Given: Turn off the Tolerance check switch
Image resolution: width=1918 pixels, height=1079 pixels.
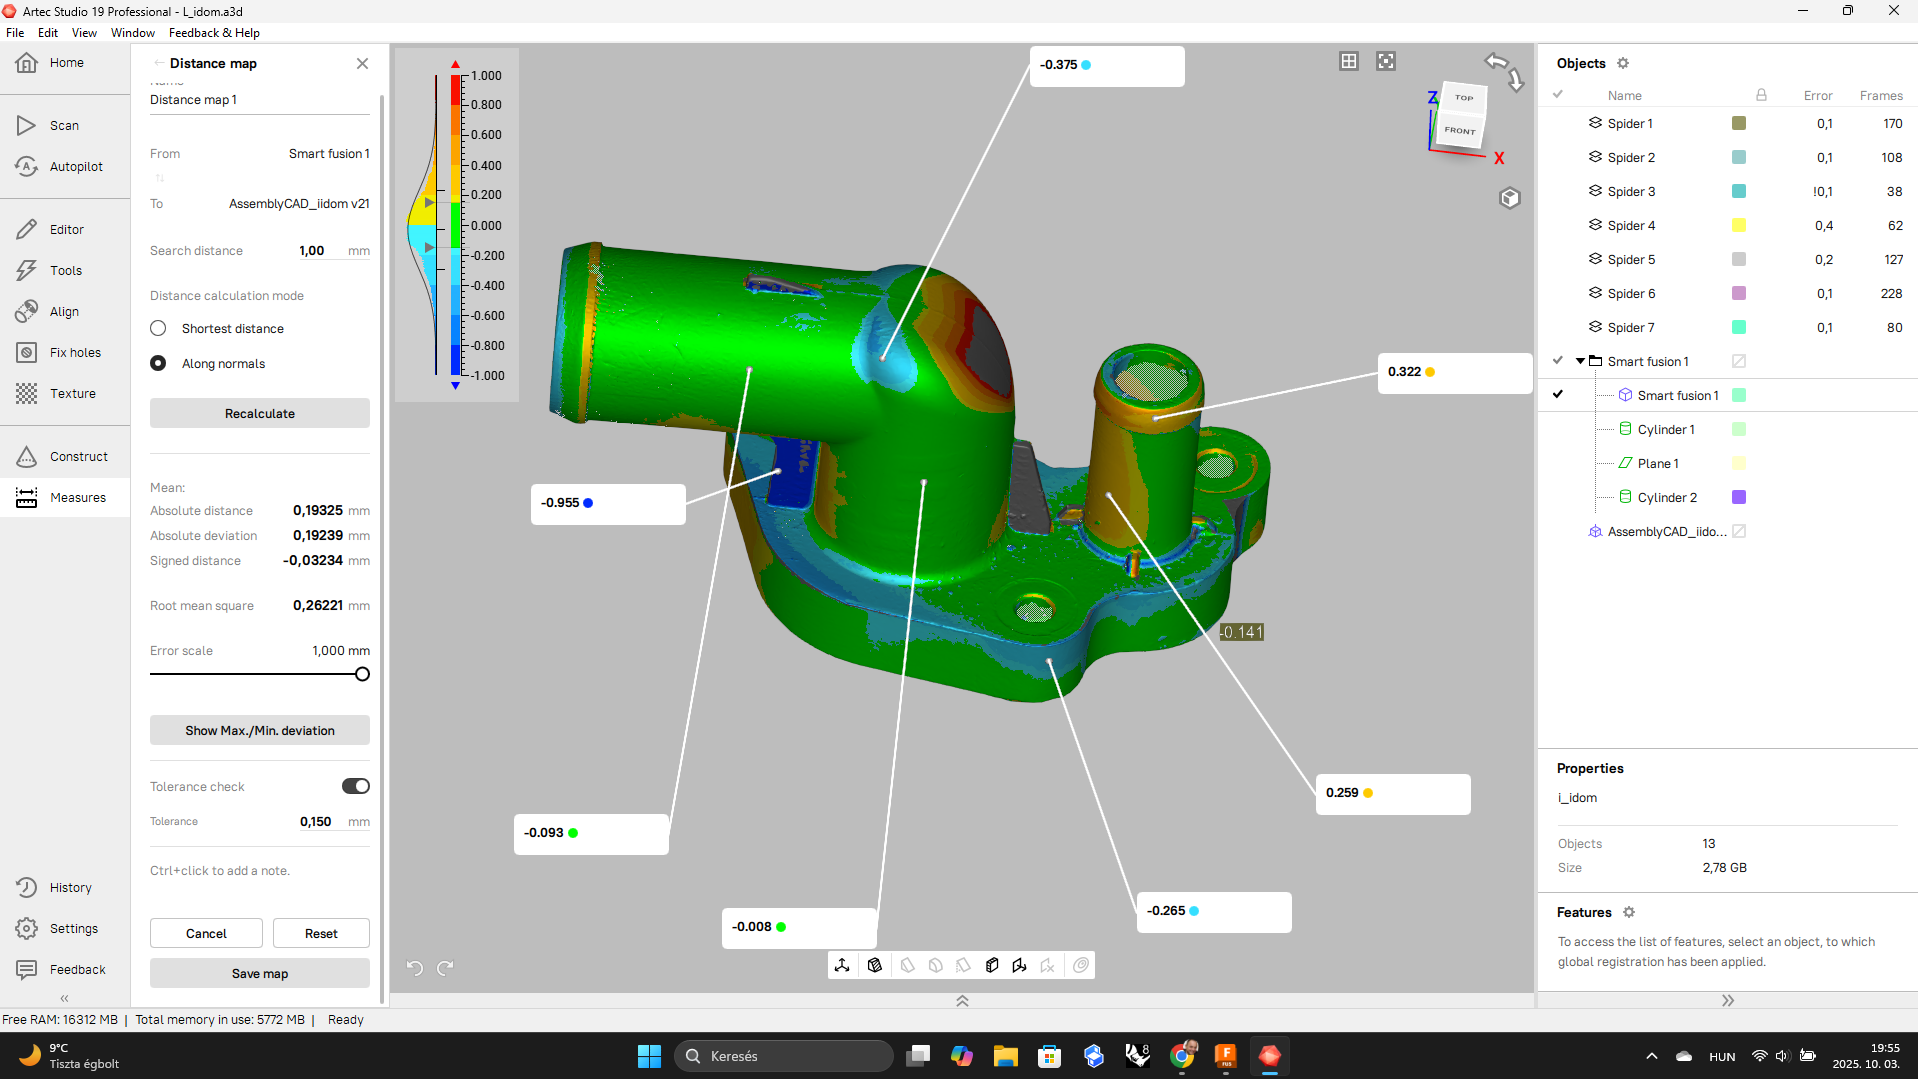Looking at the screenshot, I should point(355,786).
